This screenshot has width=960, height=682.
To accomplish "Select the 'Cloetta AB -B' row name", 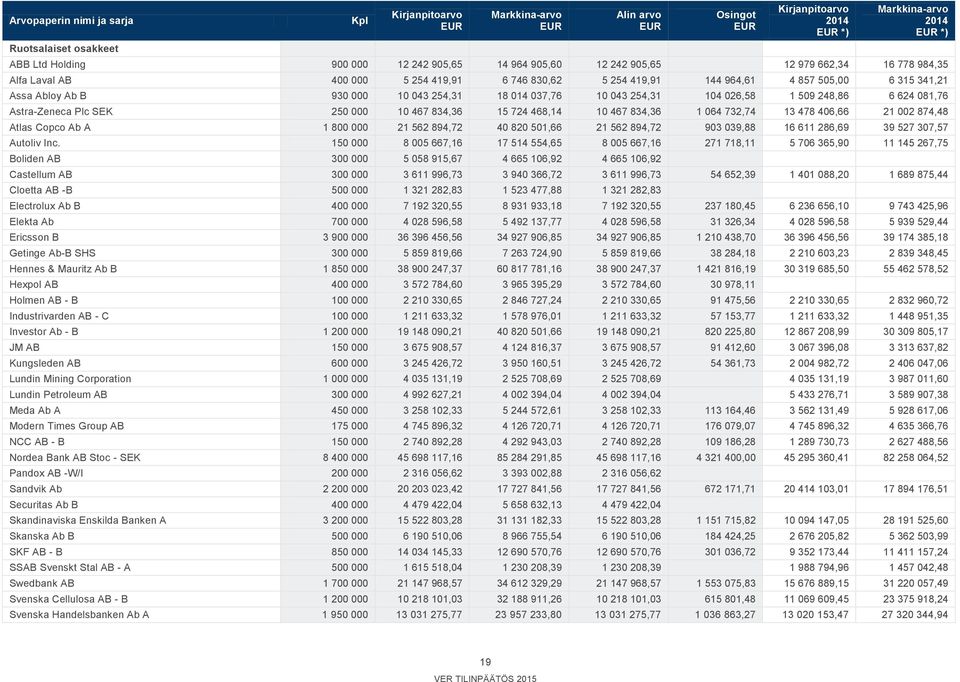I will click(x=41, y=190).
